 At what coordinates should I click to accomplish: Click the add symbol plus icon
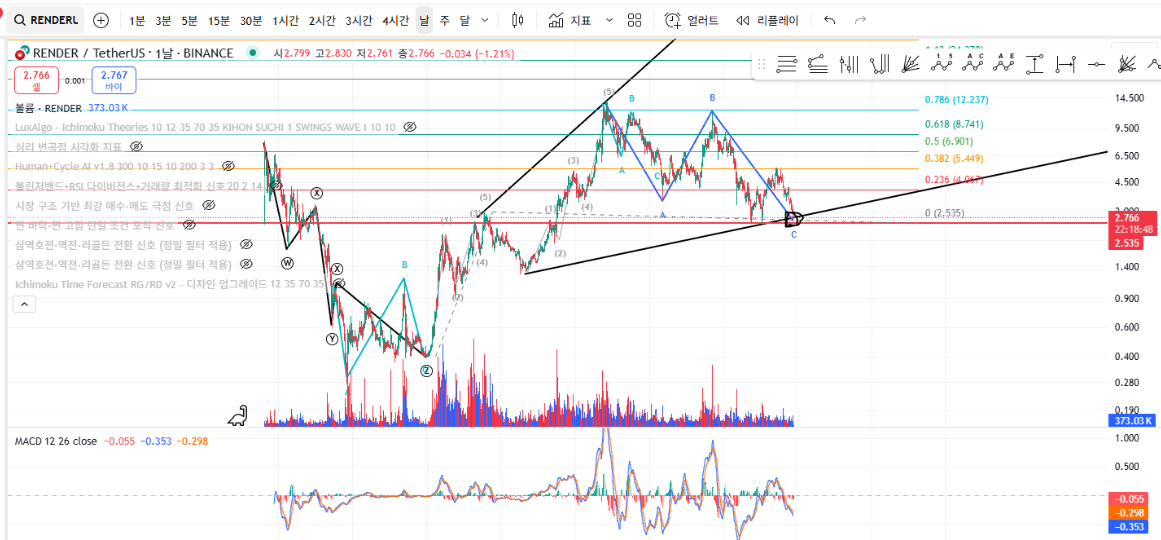click(x=101, y=20)
